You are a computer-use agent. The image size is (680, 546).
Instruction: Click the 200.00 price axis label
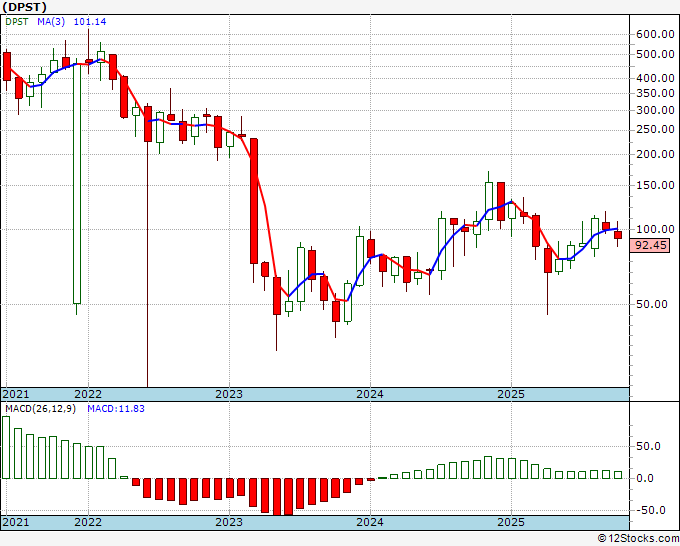655,154
